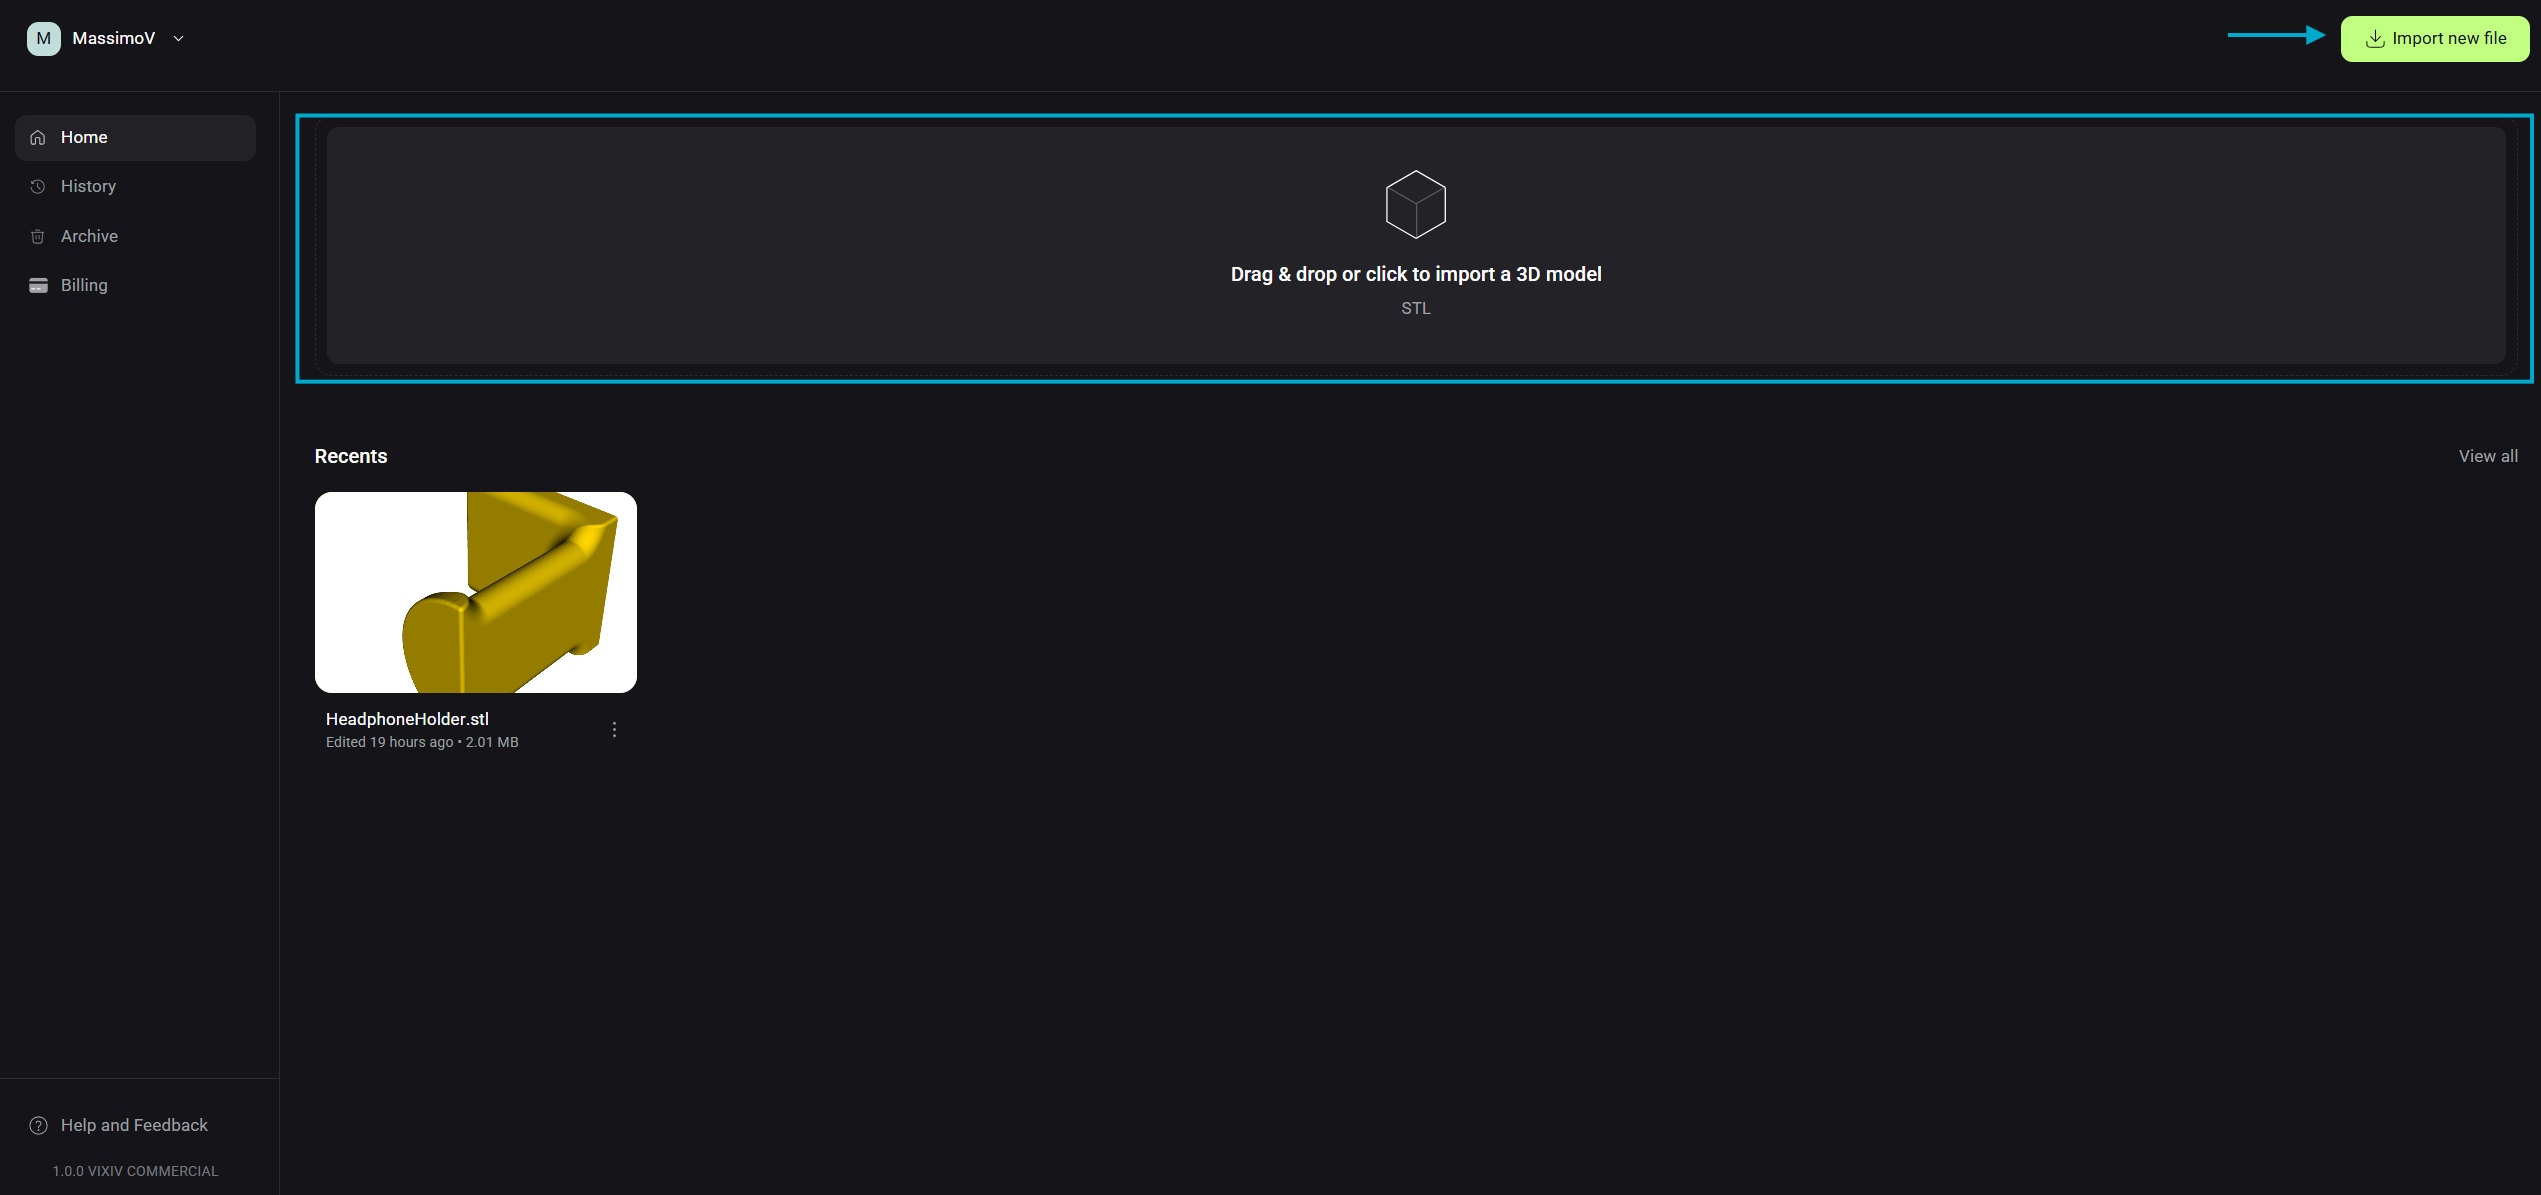Click the 3D cube icon in drop zone

(x=1415, y=204)
